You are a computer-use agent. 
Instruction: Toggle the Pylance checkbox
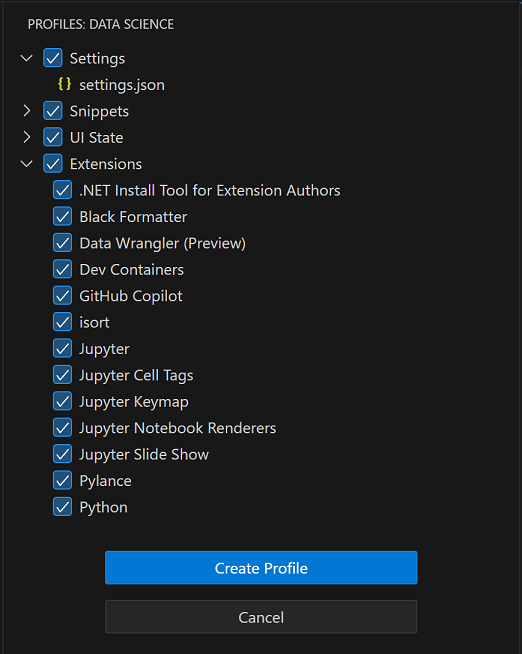[x=63, y=480]
